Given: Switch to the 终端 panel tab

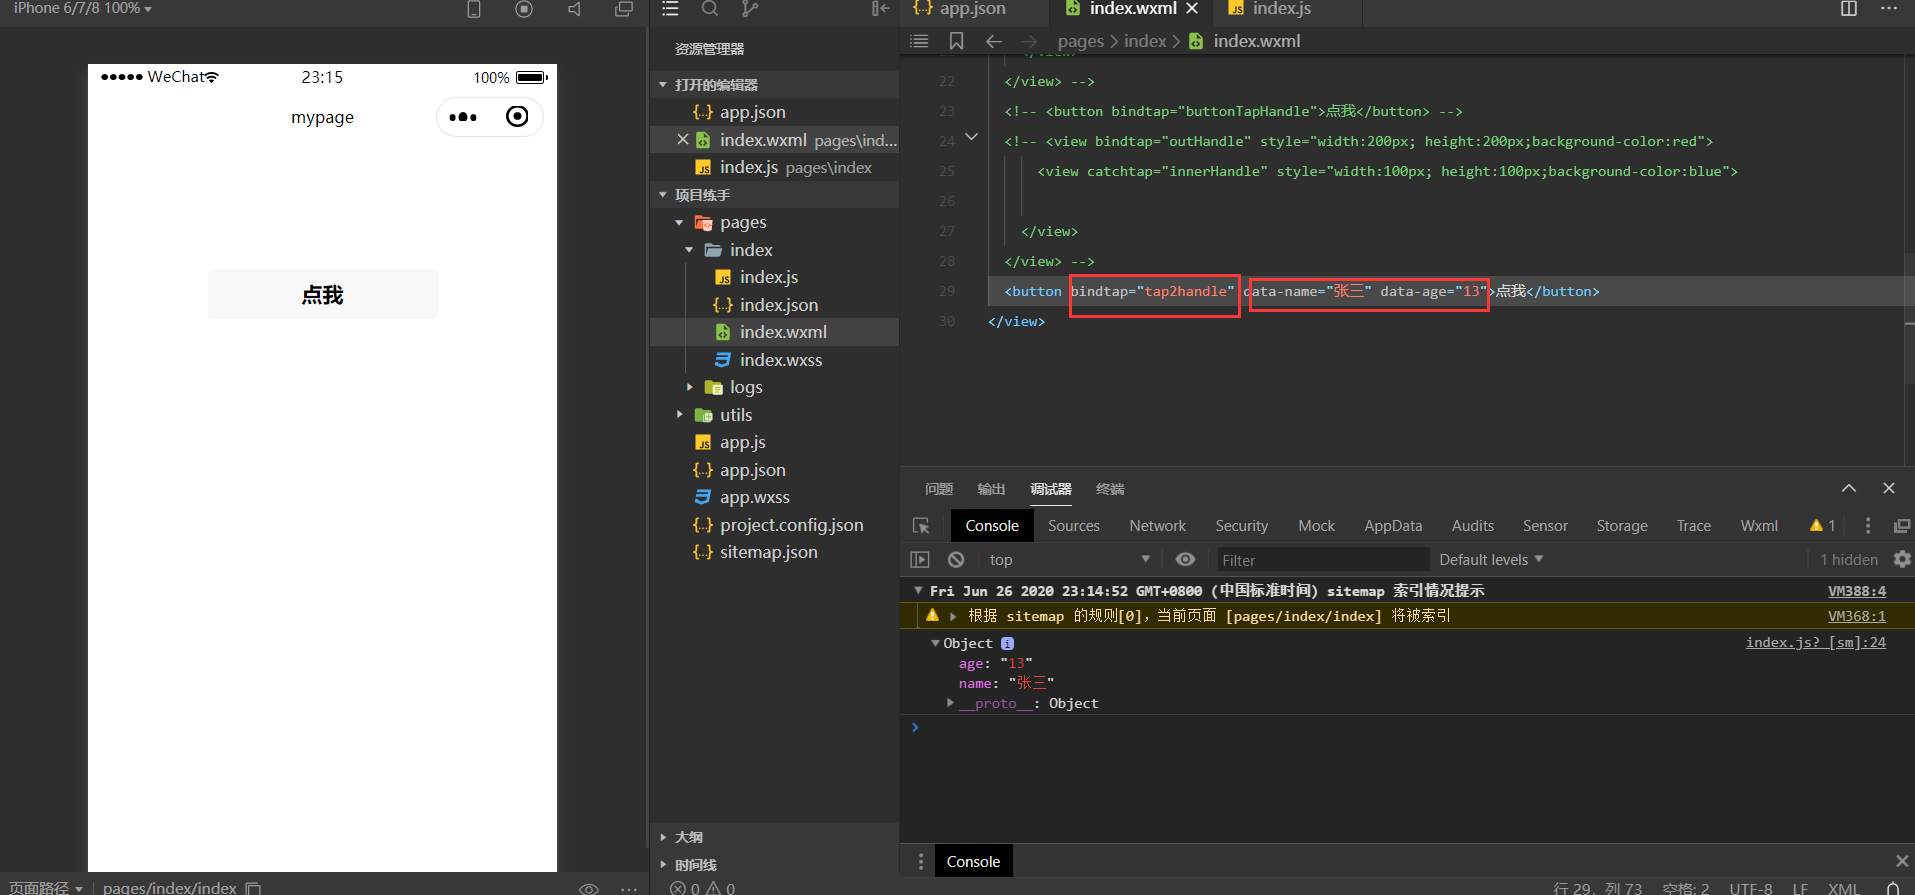Looking at the screenshot, I should (1110, 489).
